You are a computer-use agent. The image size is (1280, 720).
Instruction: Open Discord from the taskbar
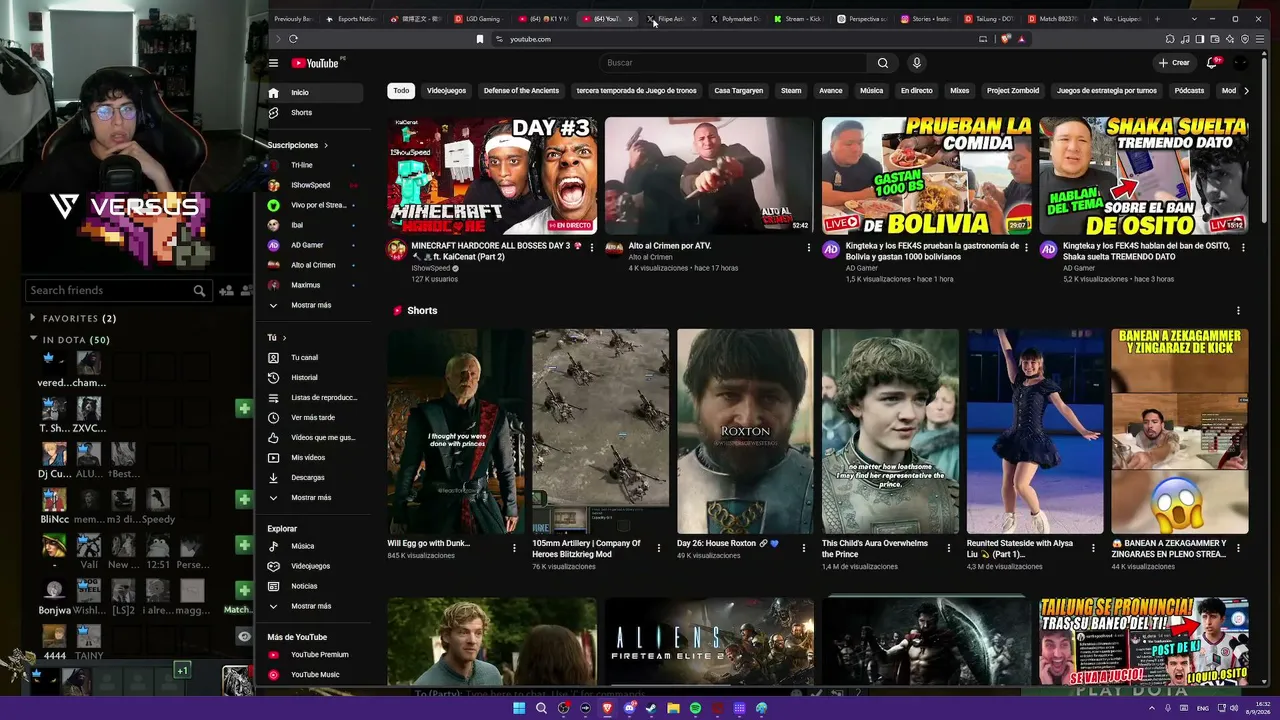point(629,708)
